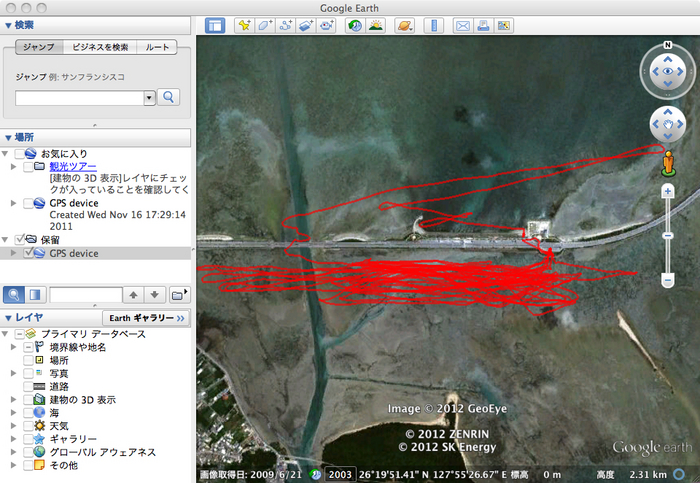This screenshot has height=483, width=700.
Task: Select the ルート tab
Action: pyautogui.click(x=157, y=47)
